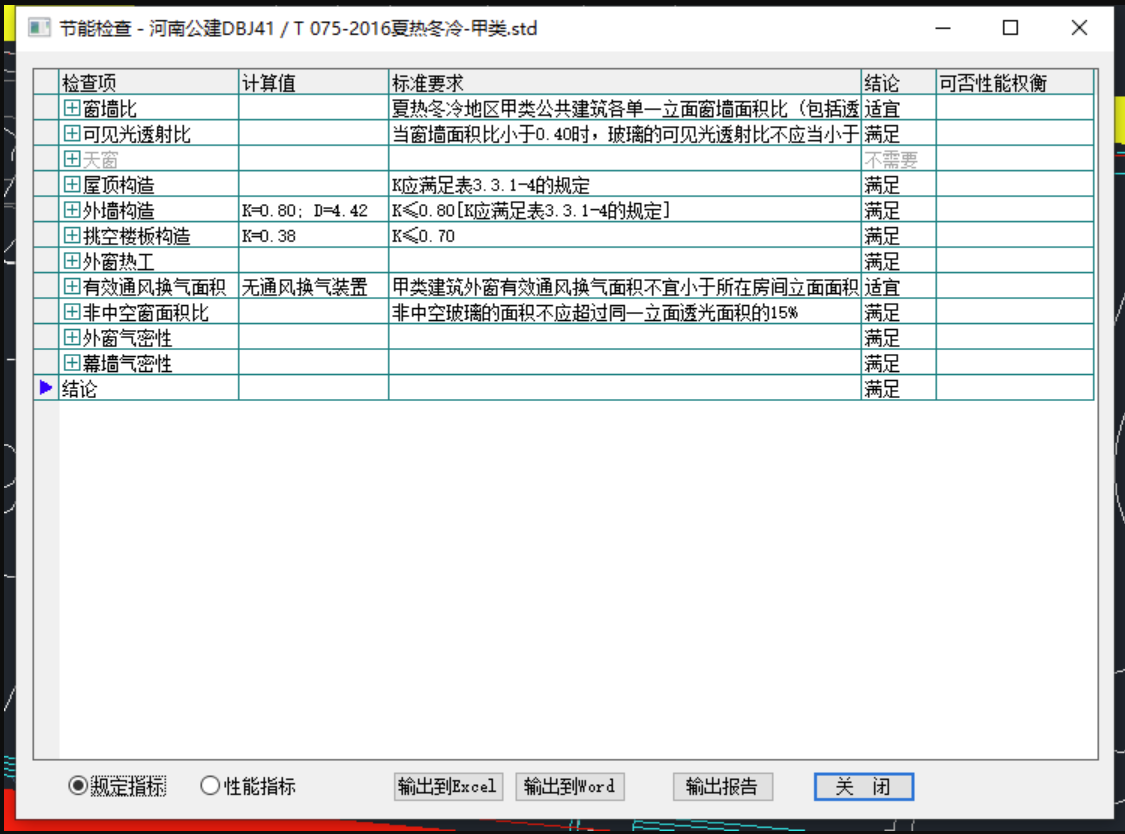Expand the 屋顶构造 row

coord(72,185)
